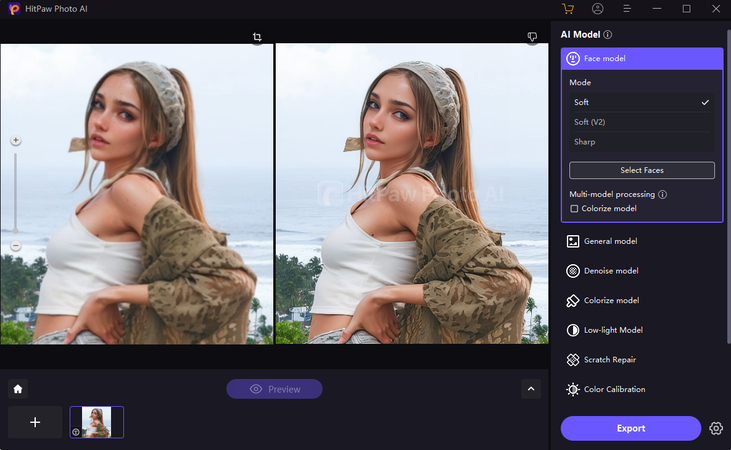Click the right panel scrollbar

(x=728, y=187)
